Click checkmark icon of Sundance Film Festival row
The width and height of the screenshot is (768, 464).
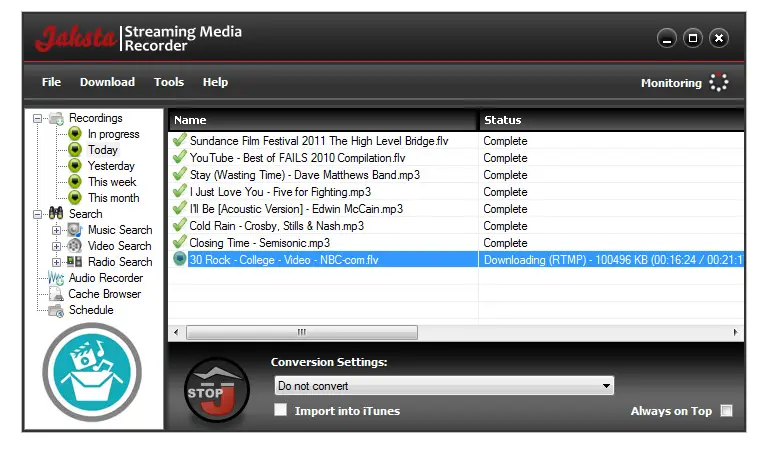coord(179,140)
